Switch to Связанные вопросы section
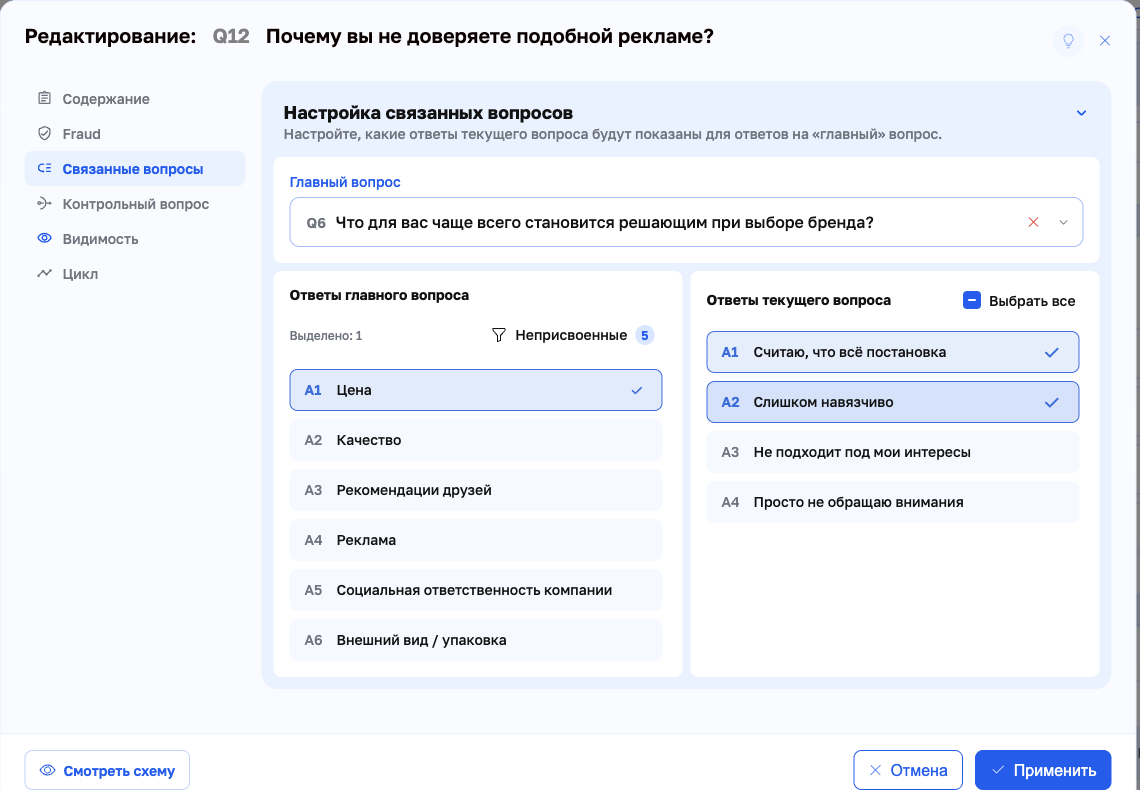Screen dimensions: 1140x790 coord(135,169)
